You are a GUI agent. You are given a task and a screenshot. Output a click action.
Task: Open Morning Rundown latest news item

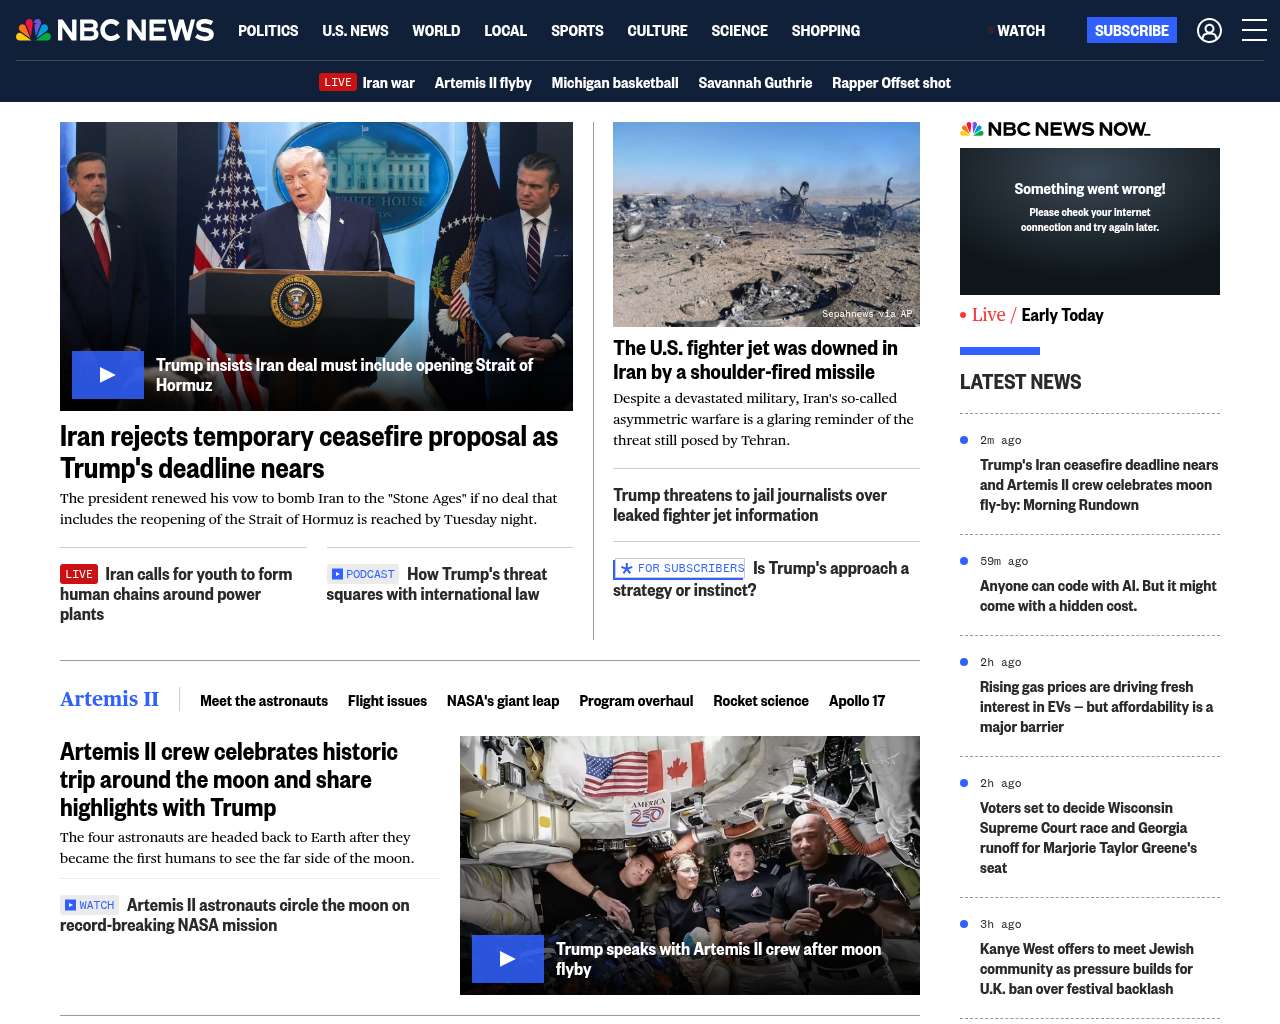click(1099, 485)
